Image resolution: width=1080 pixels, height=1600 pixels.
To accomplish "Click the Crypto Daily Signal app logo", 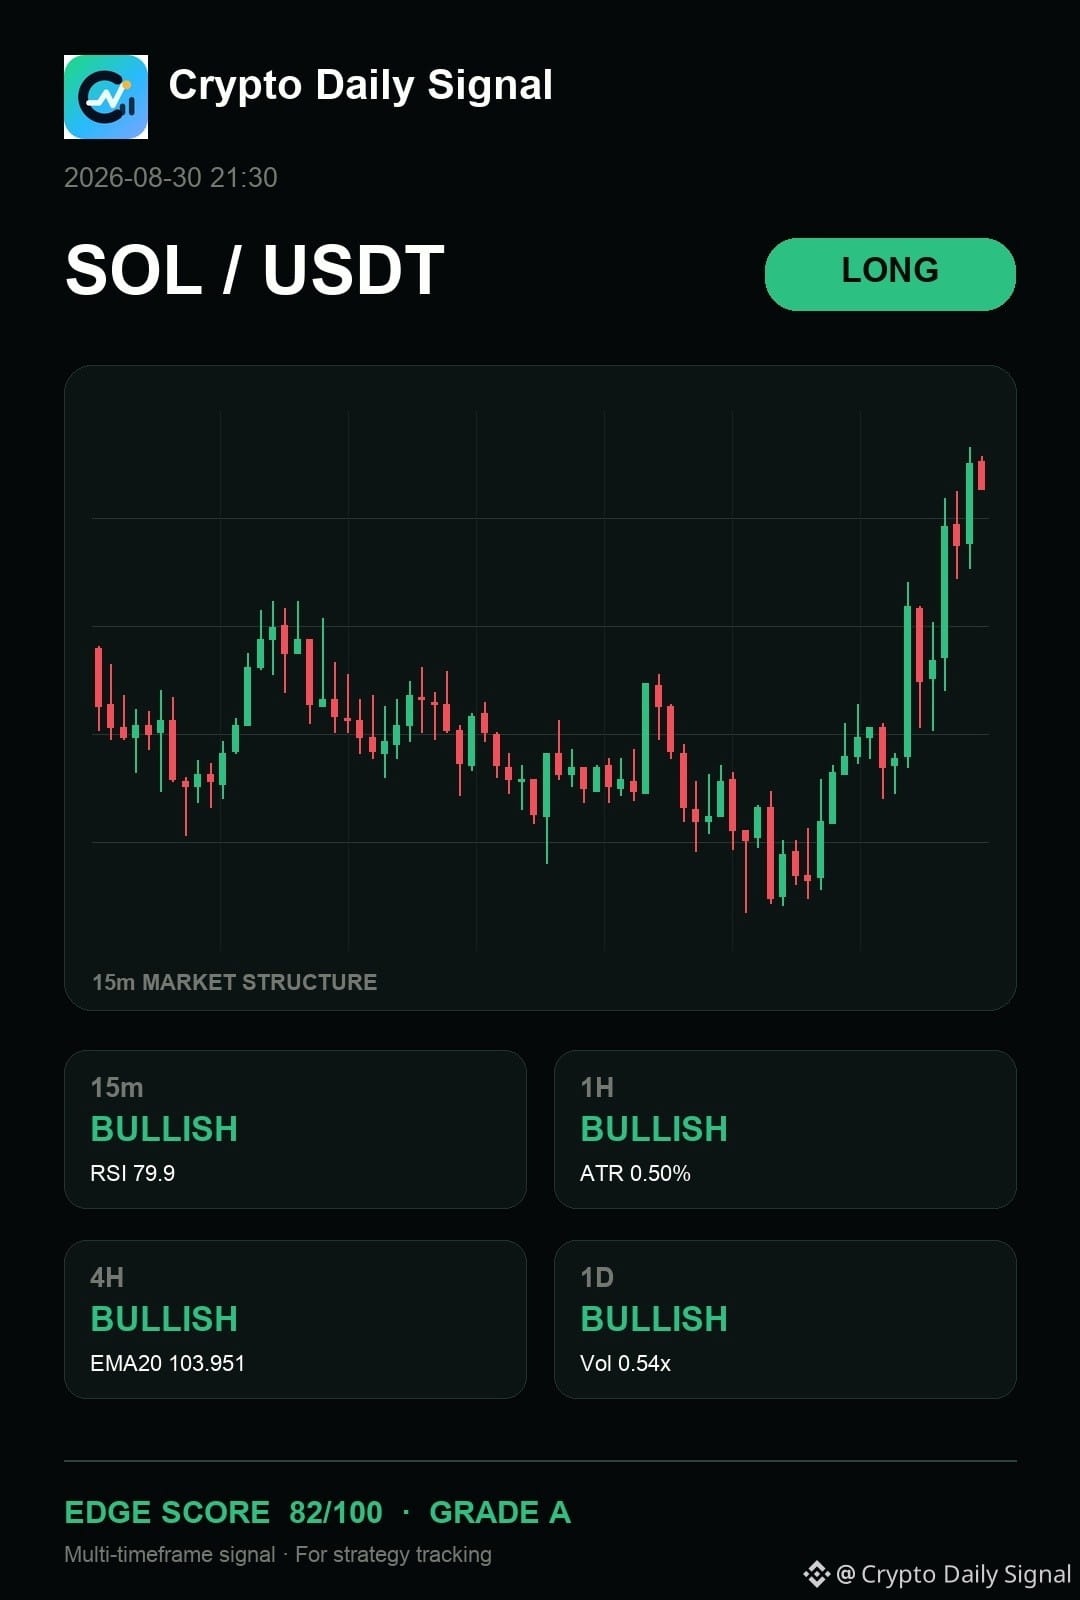I will [106, 97].
